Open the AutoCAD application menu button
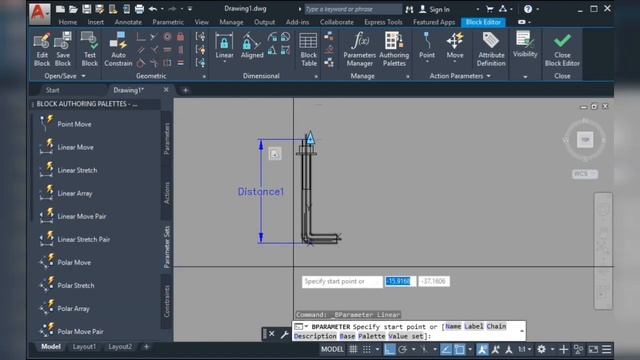The width and height of the screenshot is (640, 360). click(40, 14)
